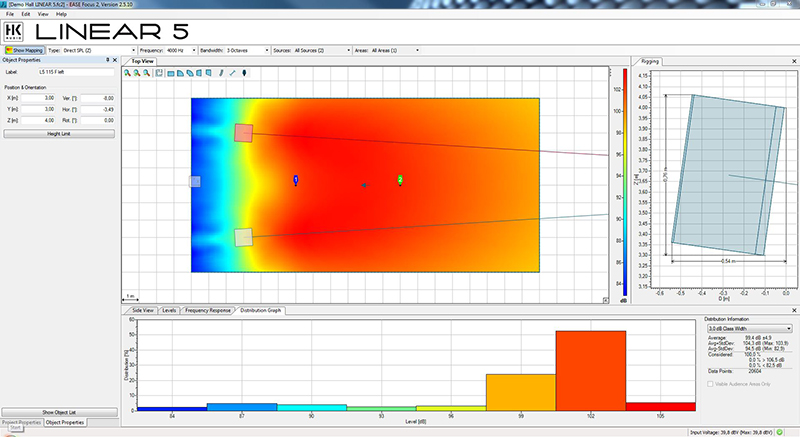Open the Sources dropdown All Sources (2)

coord(322,50)
